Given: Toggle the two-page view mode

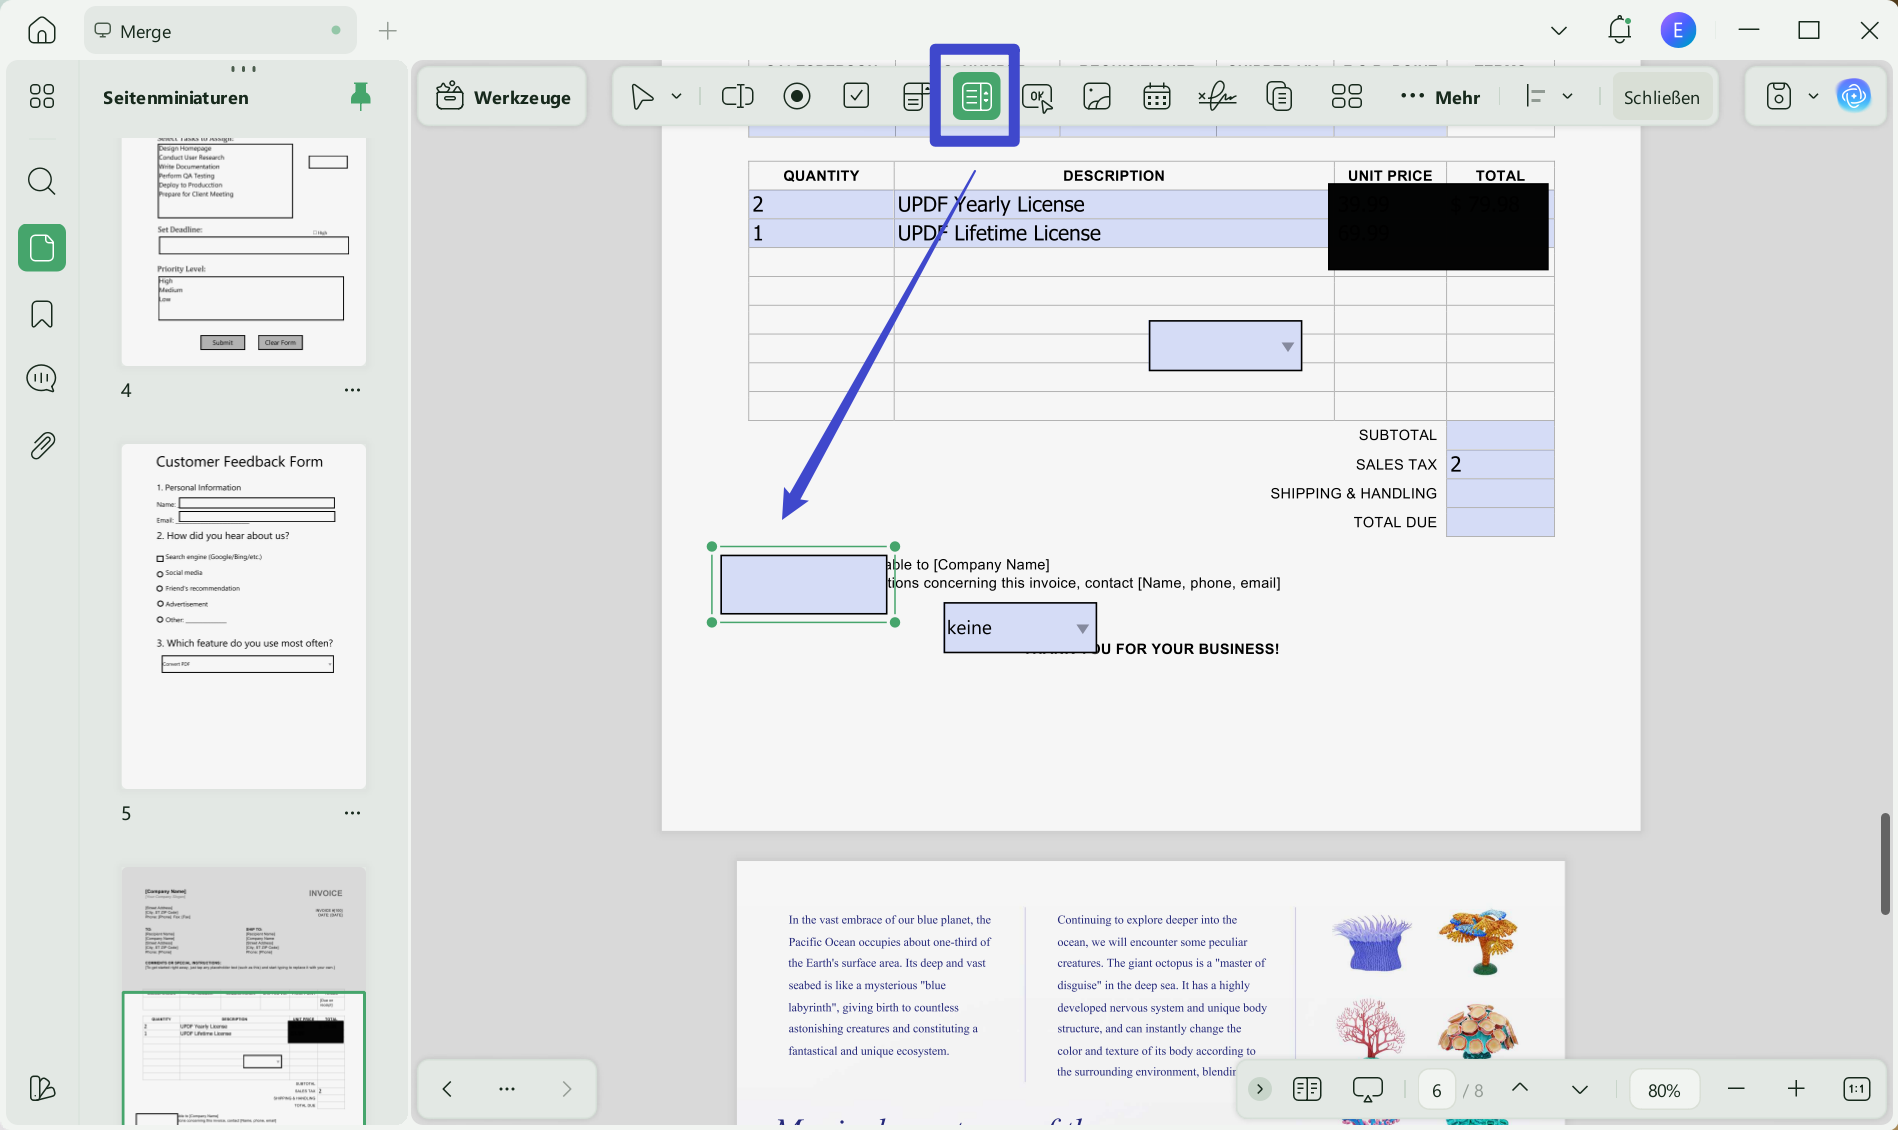Looking at the screenshot, I should (1307, 1089).
